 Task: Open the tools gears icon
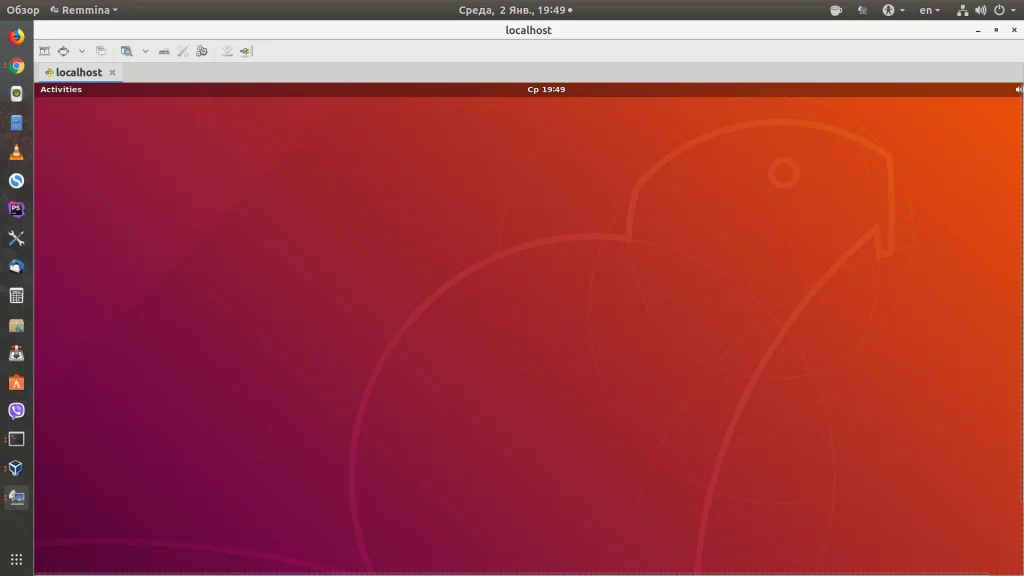coord(202,51)
